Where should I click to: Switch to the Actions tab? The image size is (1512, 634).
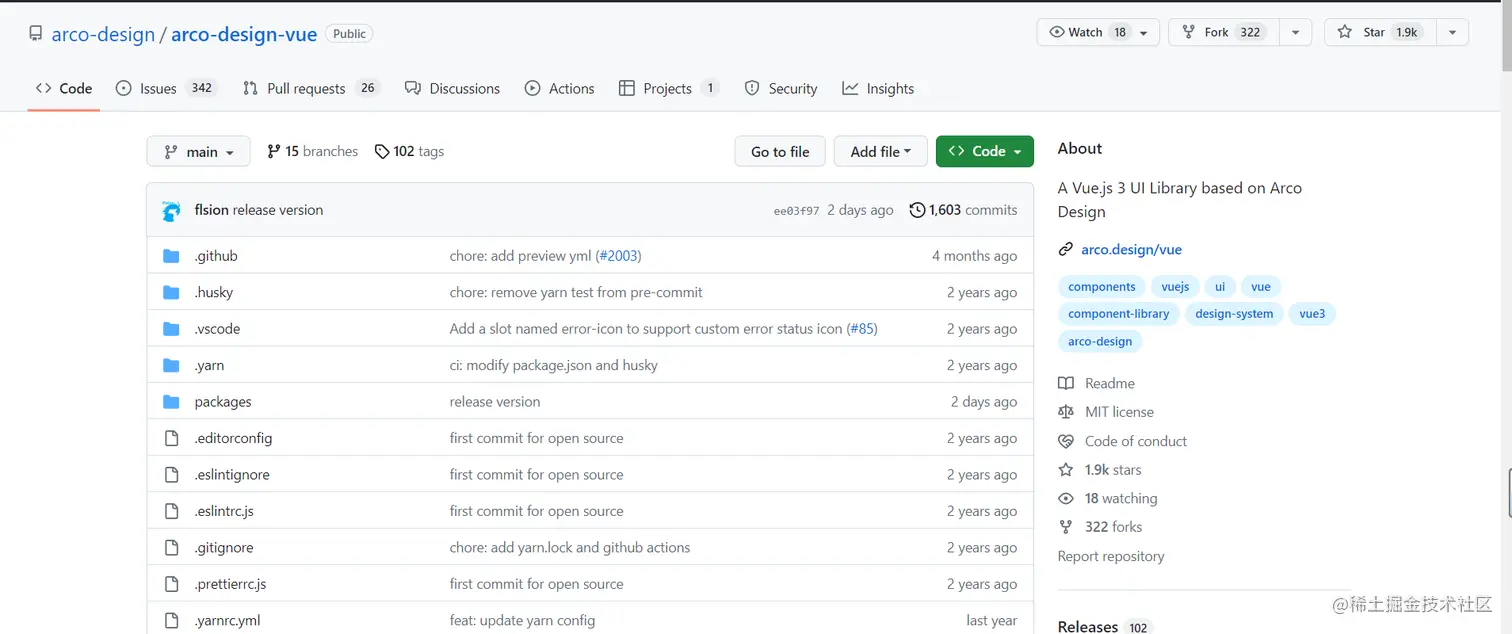pyautogui.click(x=560, y=89)
